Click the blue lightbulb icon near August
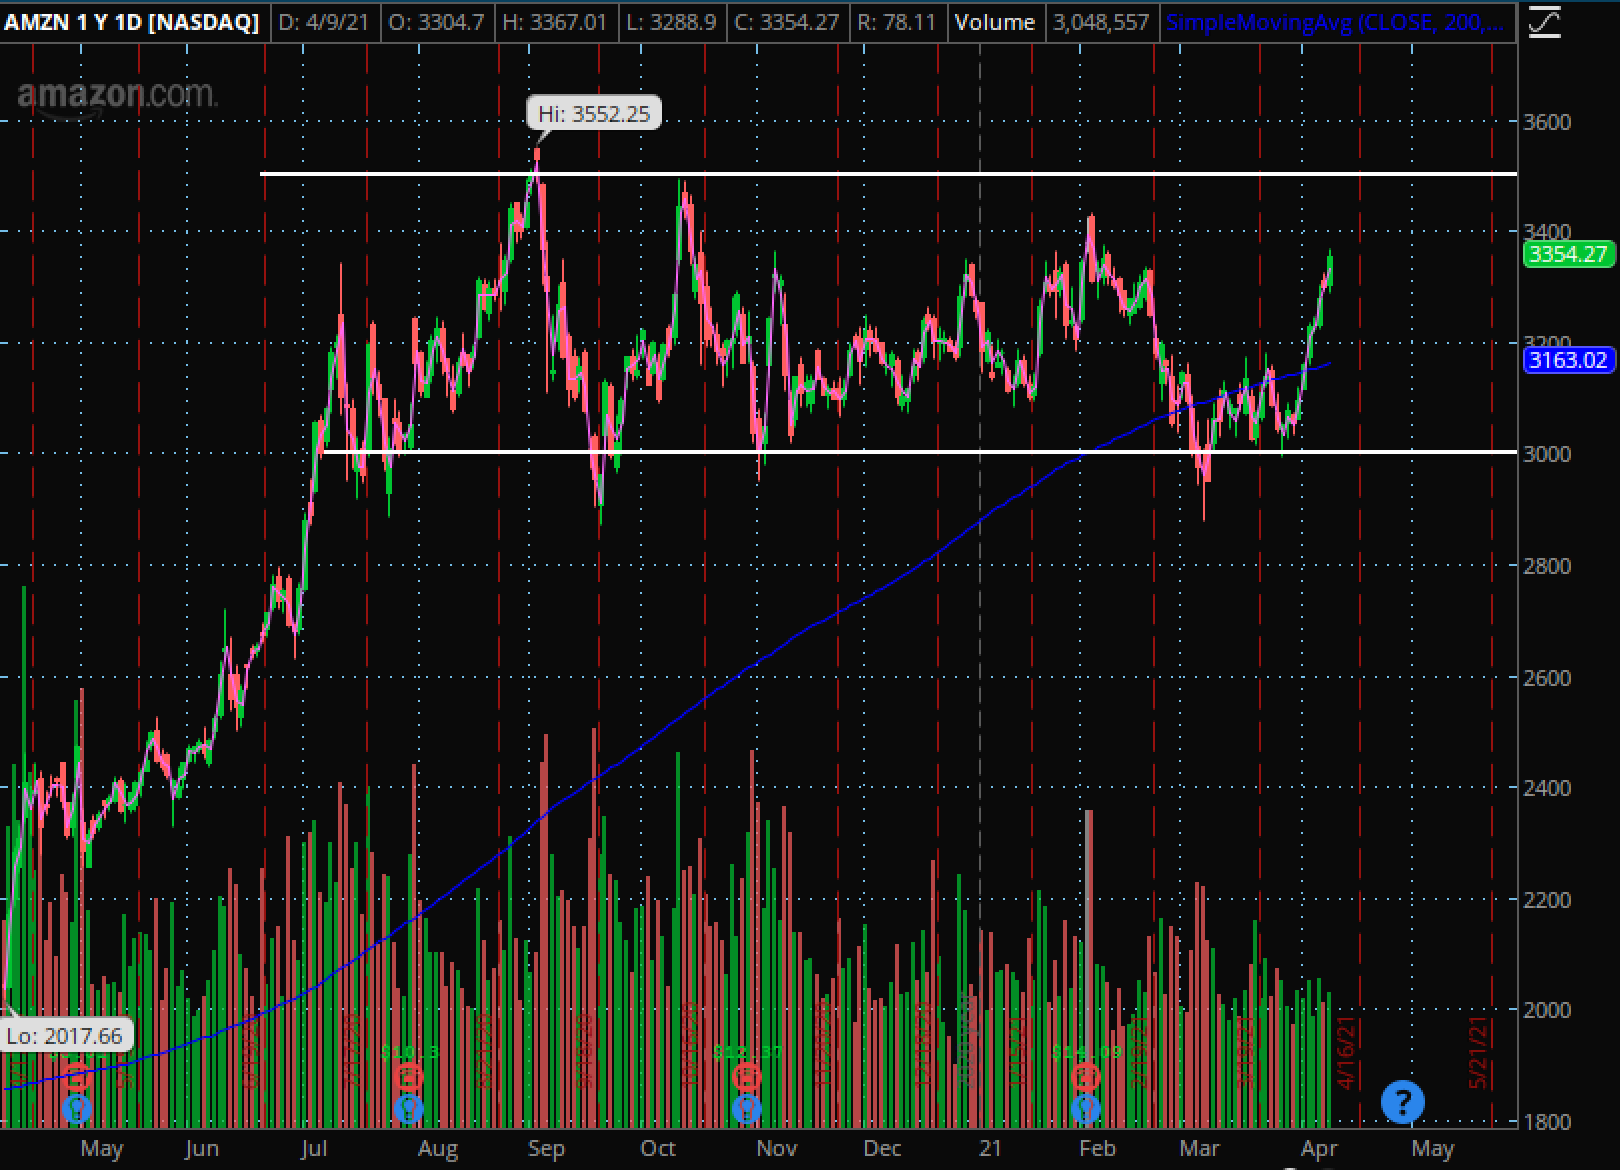 click(408, 1108)
